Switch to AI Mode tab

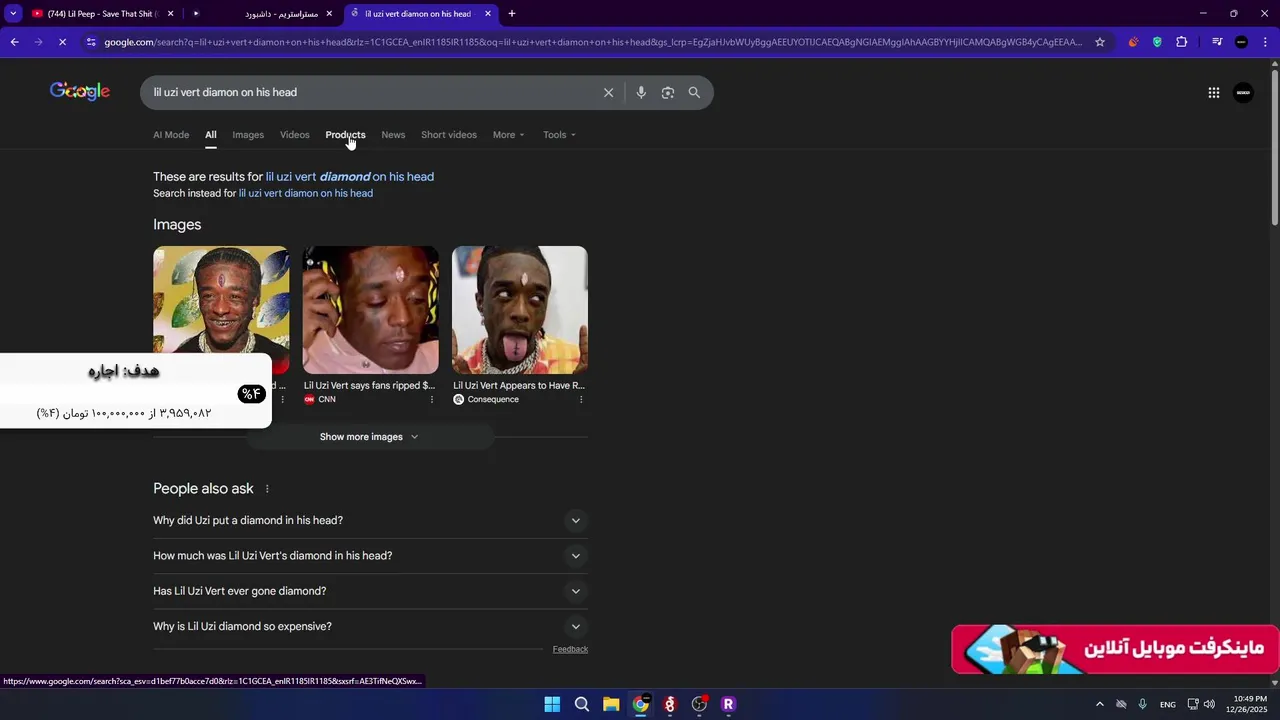pyautogui.click(x=171, y=135)
